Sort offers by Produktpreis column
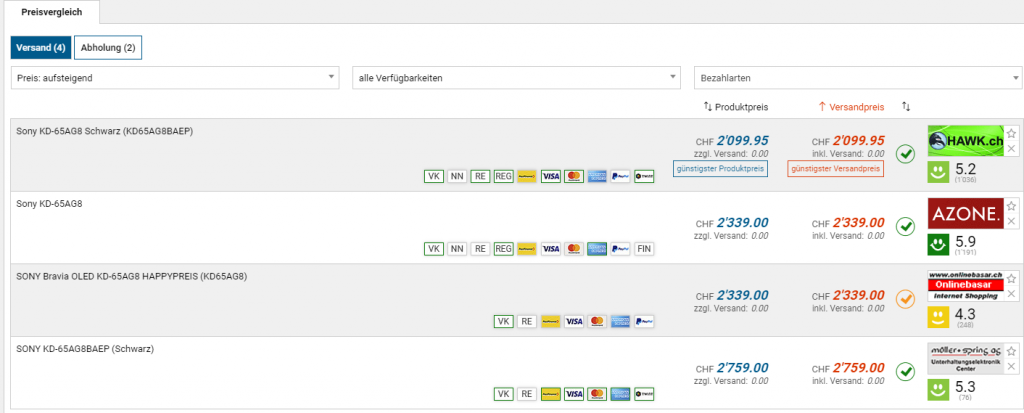This screenshot has width=1024, height=413. [x=736, y=106]
